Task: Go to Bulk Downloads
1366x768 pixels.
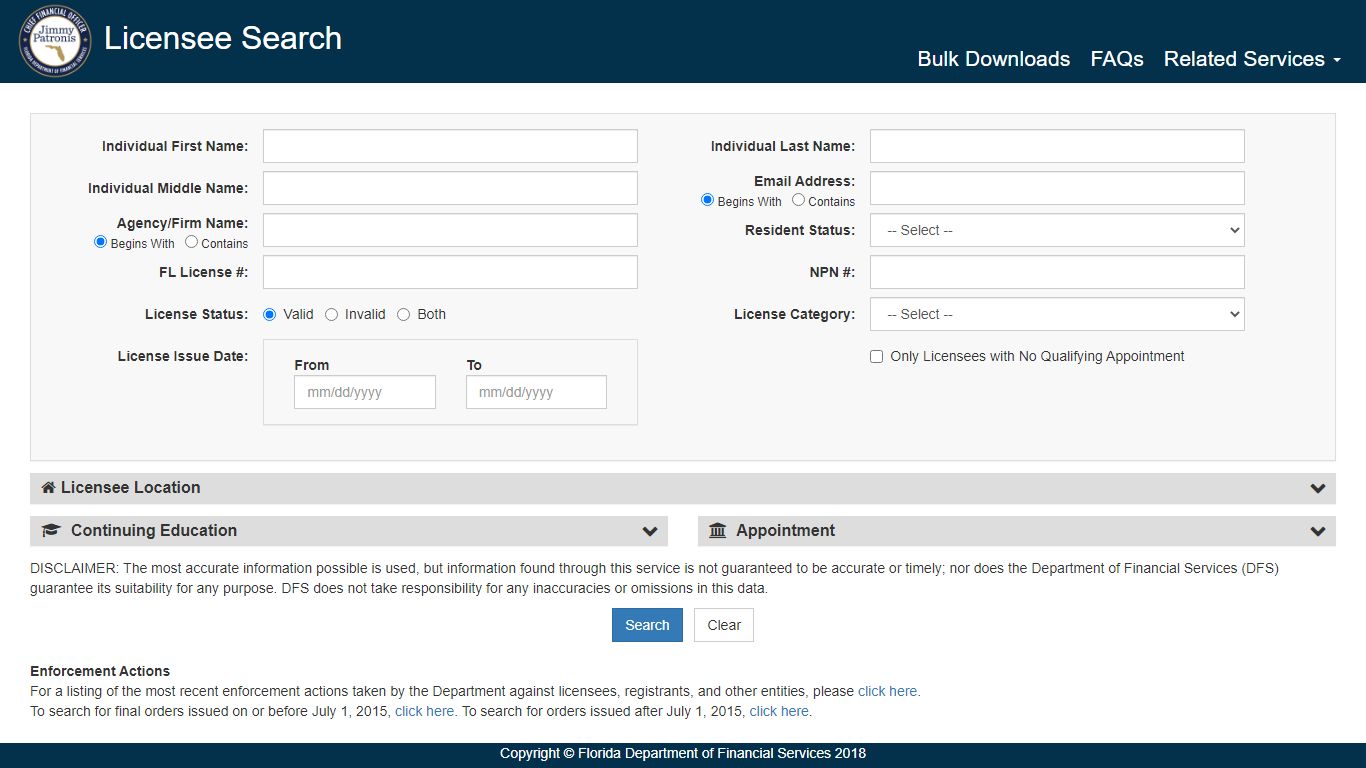Action: 994,59
